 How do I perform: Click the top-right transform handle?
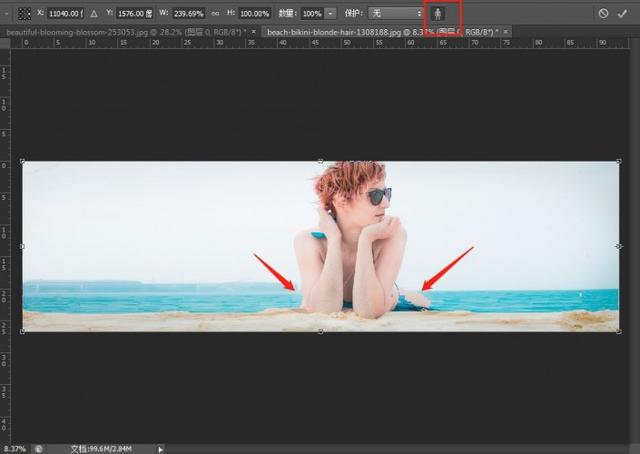tap(619, 162)
